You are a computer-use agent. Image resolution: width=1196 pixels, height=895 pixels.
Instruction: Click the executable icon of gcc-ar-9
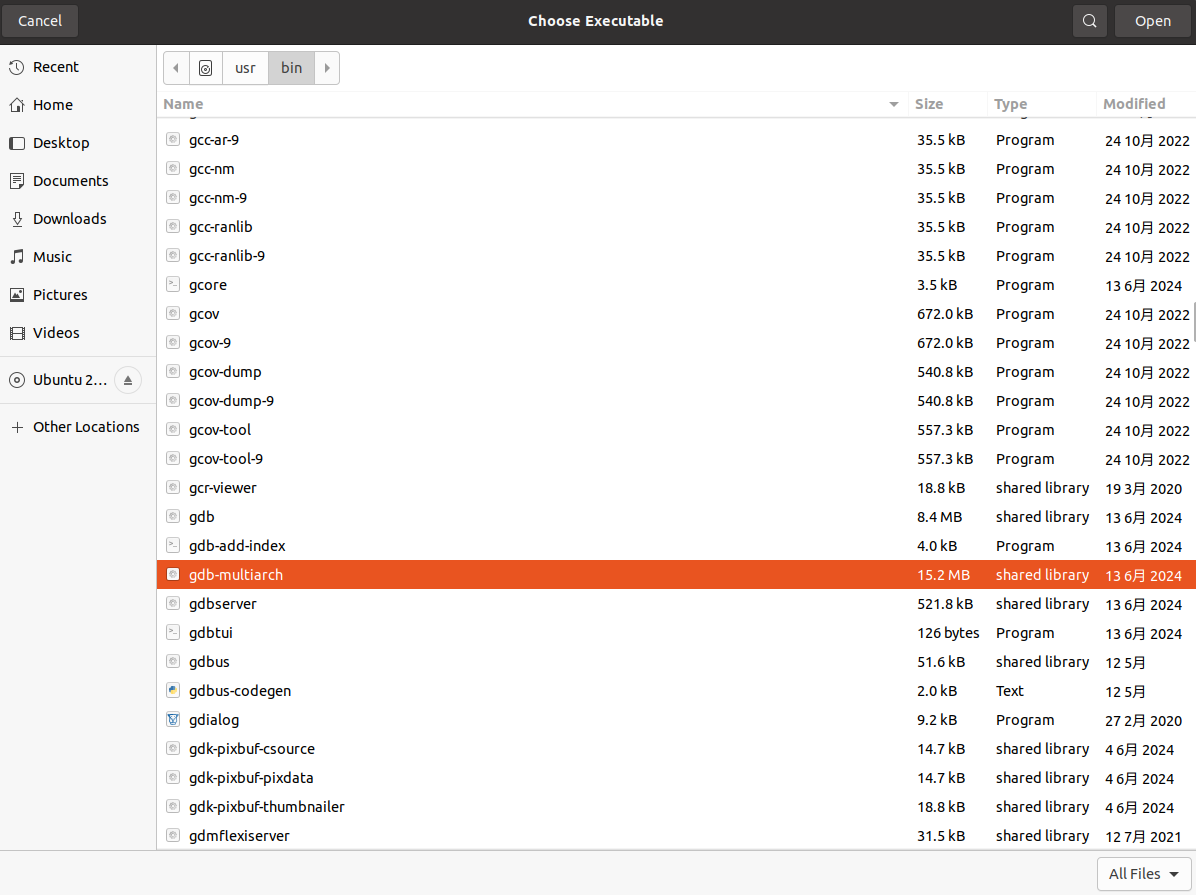173,140
